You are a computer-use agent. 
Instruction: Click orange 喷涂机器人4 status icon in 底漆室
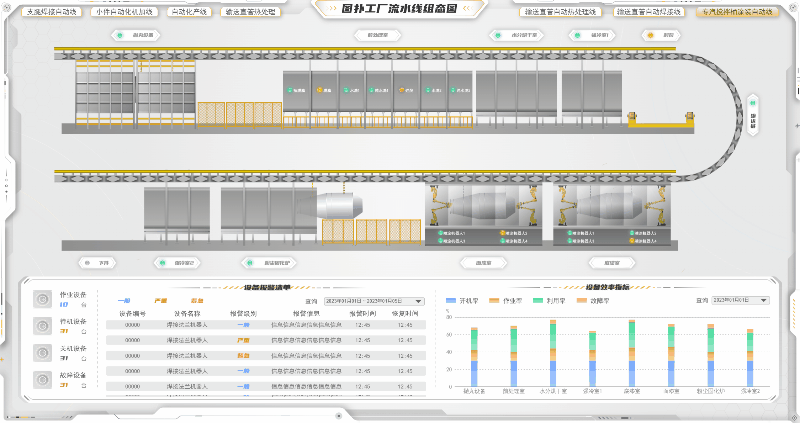click(632, 241)
